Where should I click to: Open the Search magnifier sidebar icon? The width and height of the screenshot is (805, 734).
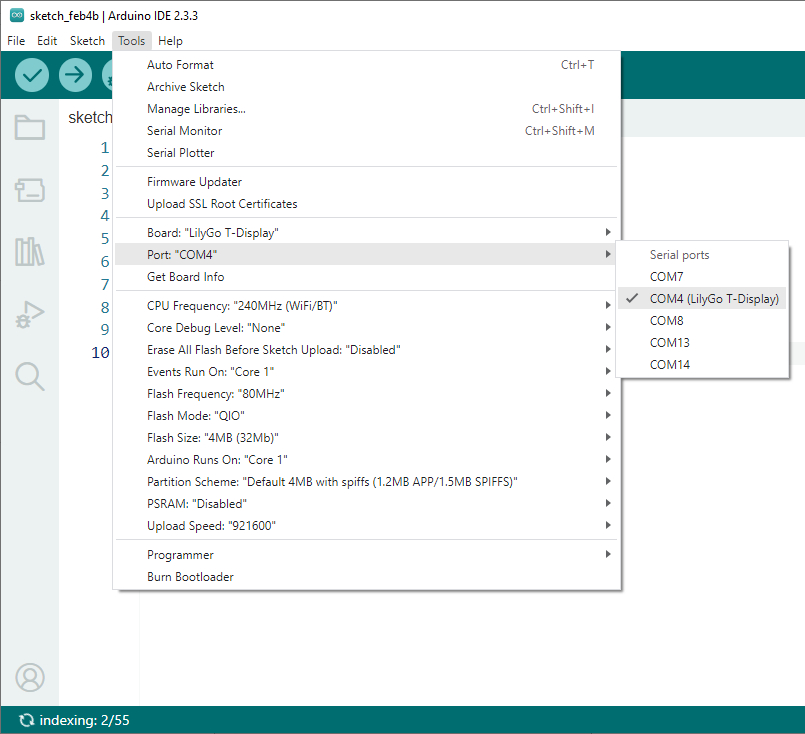coord(30,376)
